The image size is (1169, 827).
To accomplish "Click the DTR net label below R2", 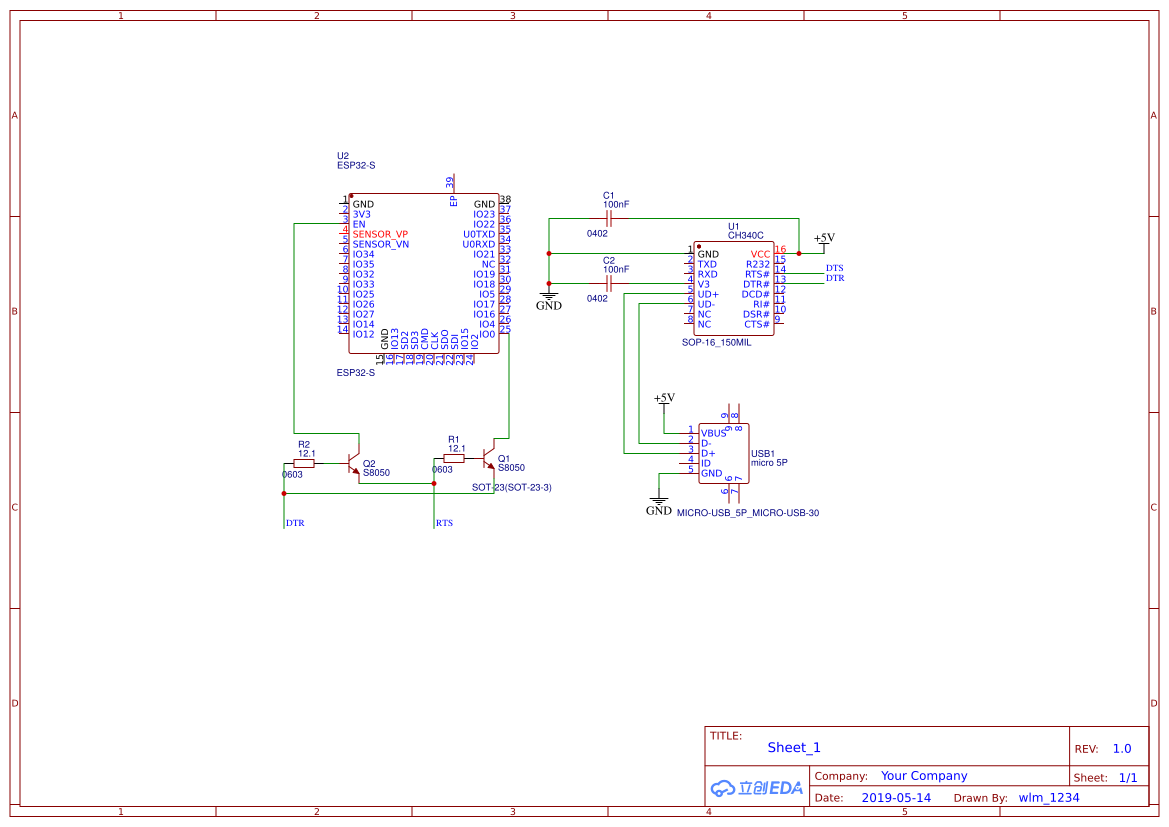I will tap(295, 523).
